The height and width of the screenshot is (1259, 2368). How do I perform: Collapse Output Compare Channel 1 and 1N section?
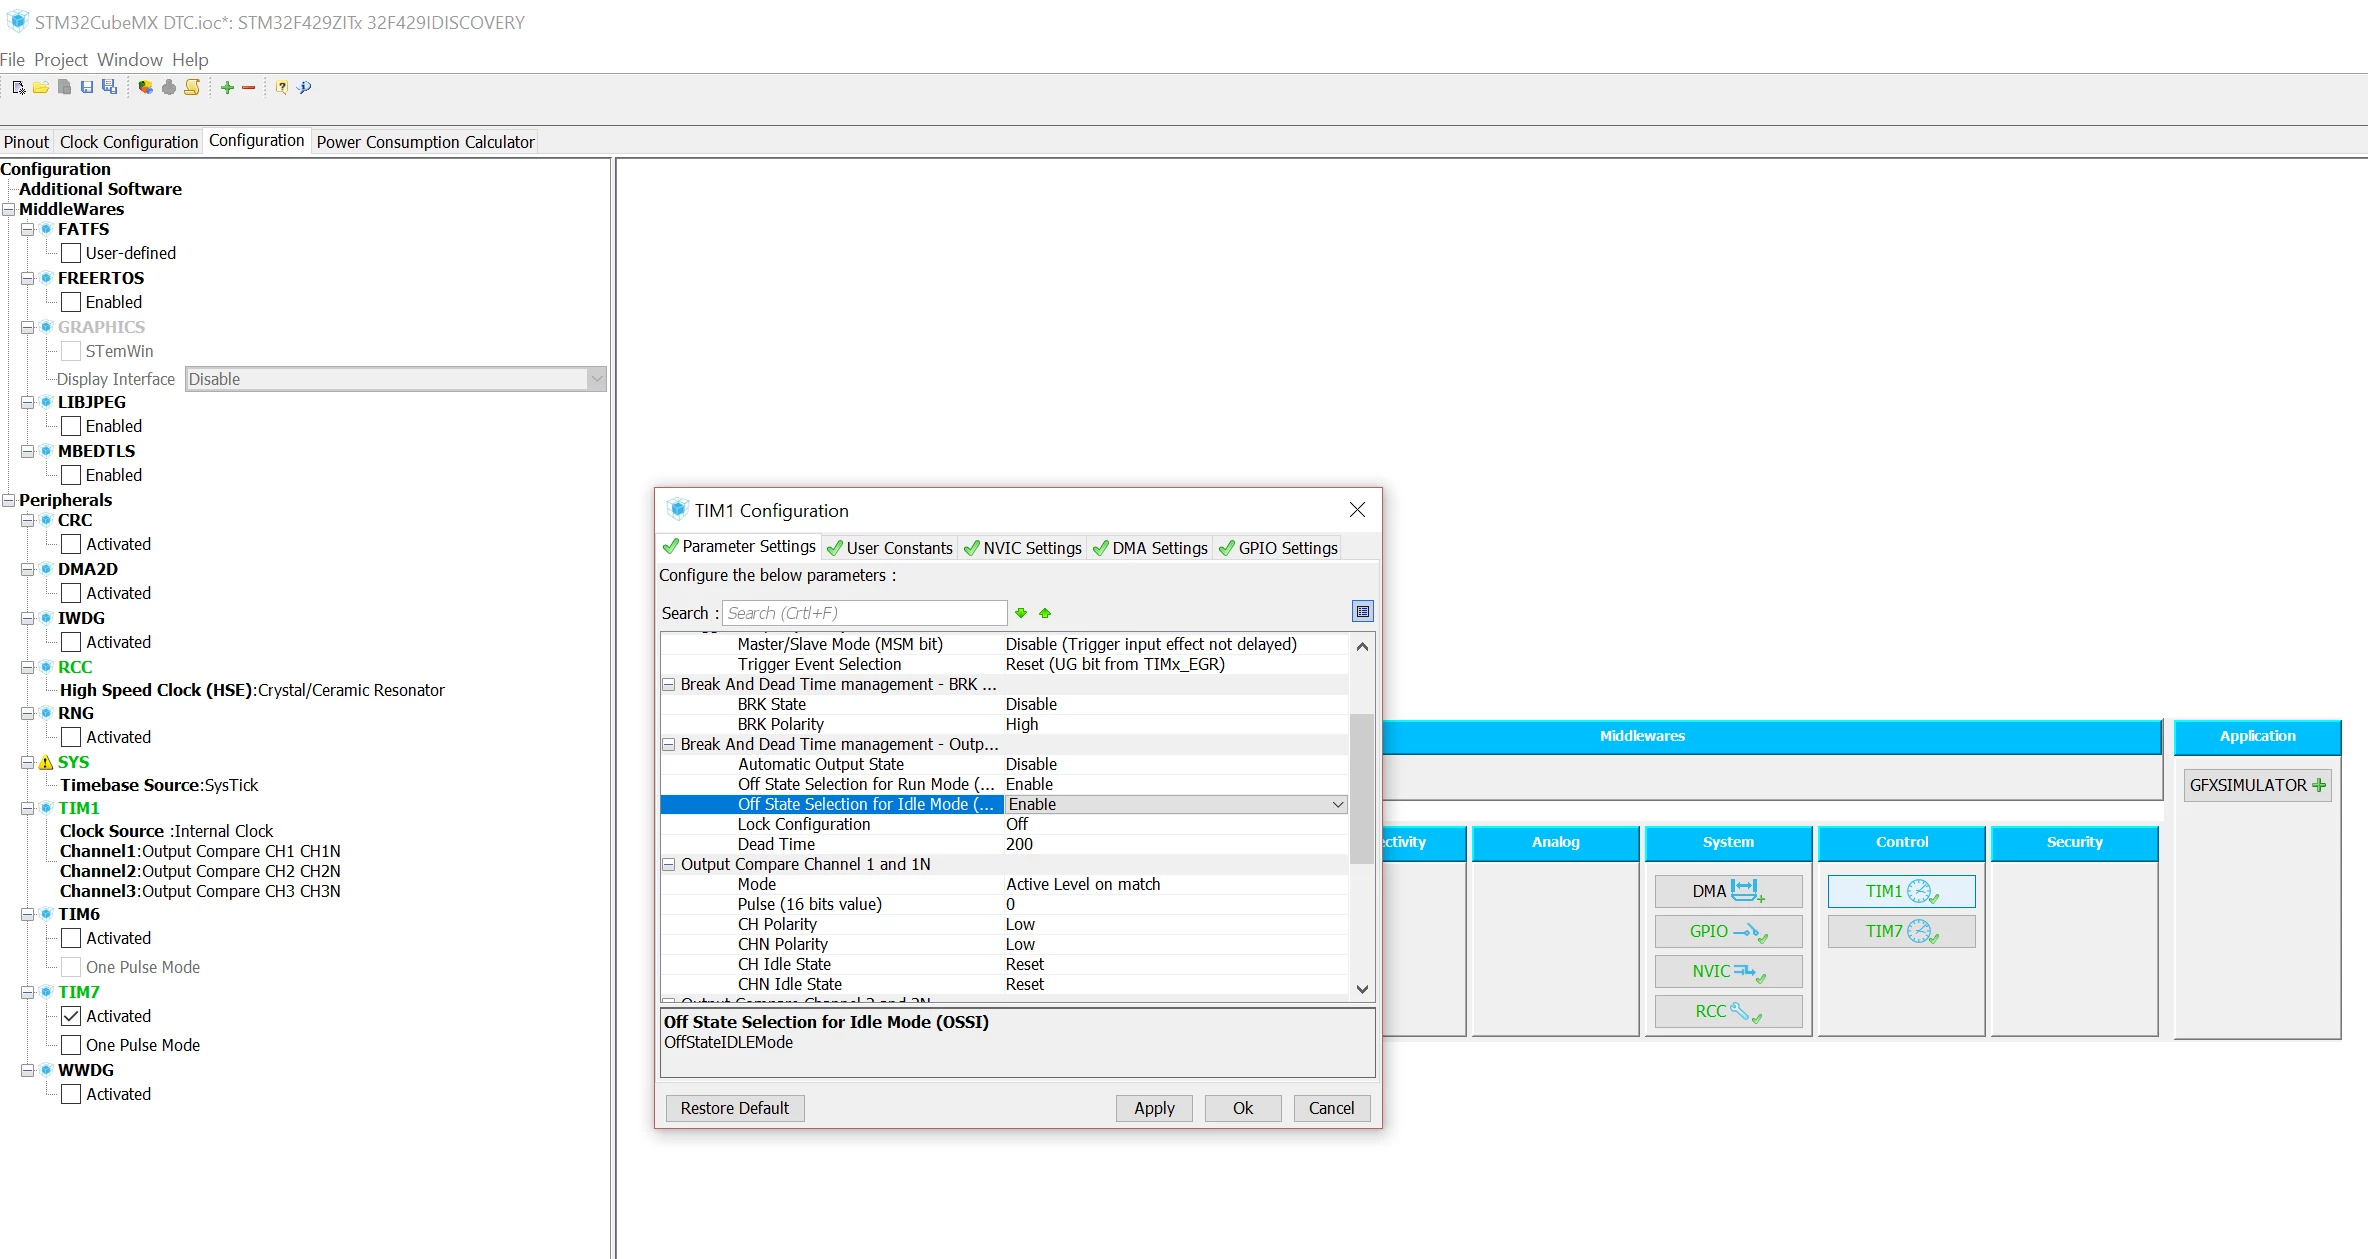click(669, 864)
